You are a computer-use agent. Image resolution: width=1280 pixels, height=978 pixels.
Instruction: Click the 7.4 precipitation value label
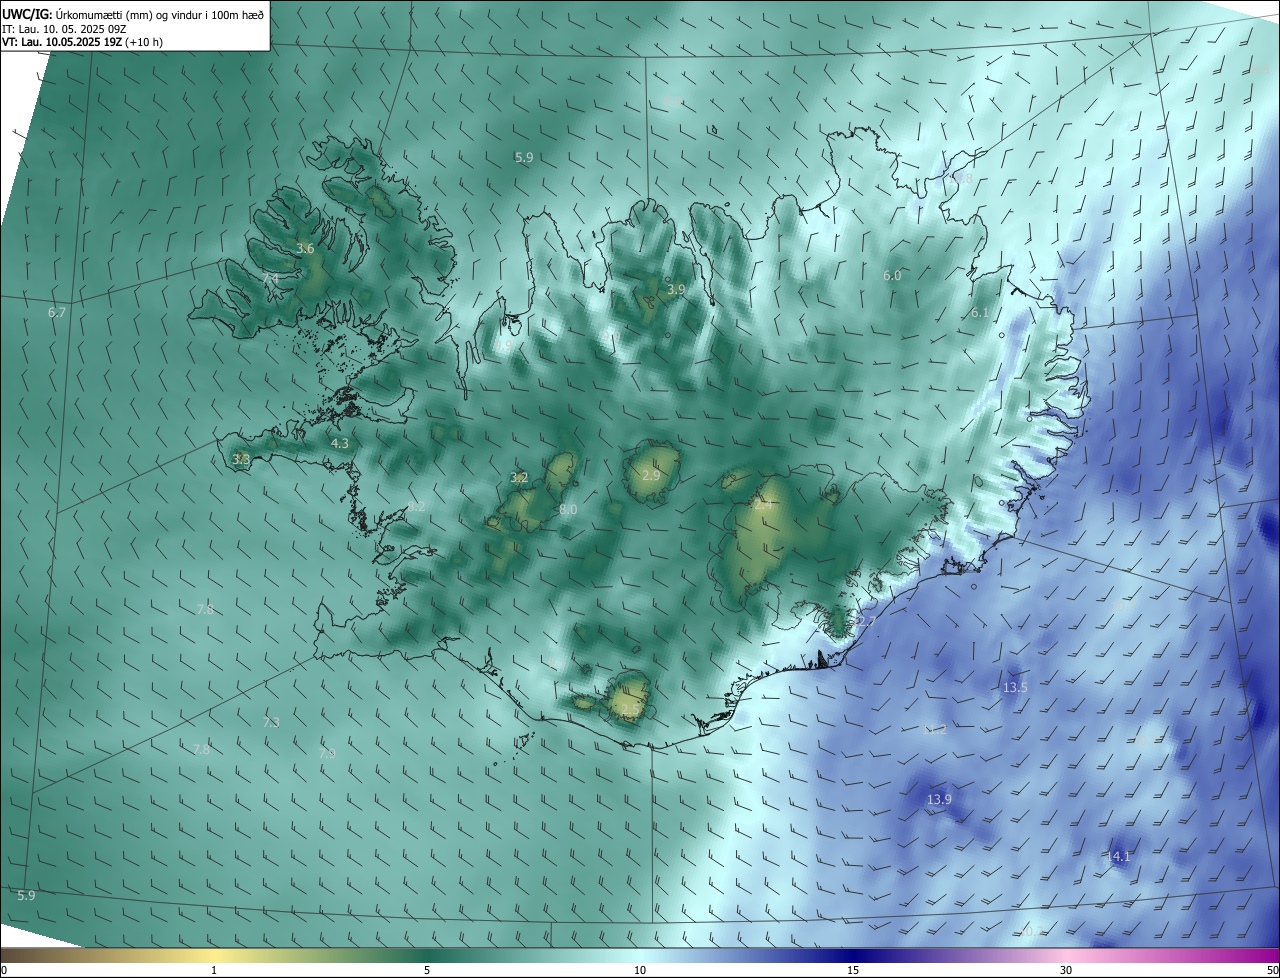270,277
